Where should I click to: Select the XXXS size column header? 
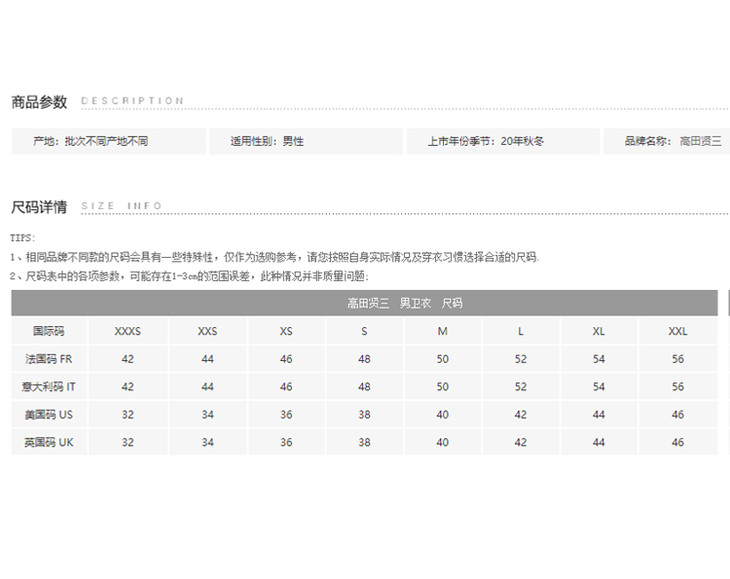click(x=128, y=331)
